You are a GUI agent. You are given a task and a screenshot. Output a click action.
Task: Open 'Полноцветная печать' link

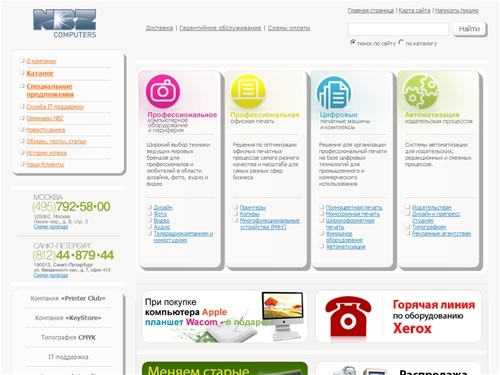[x=354, y=207]
